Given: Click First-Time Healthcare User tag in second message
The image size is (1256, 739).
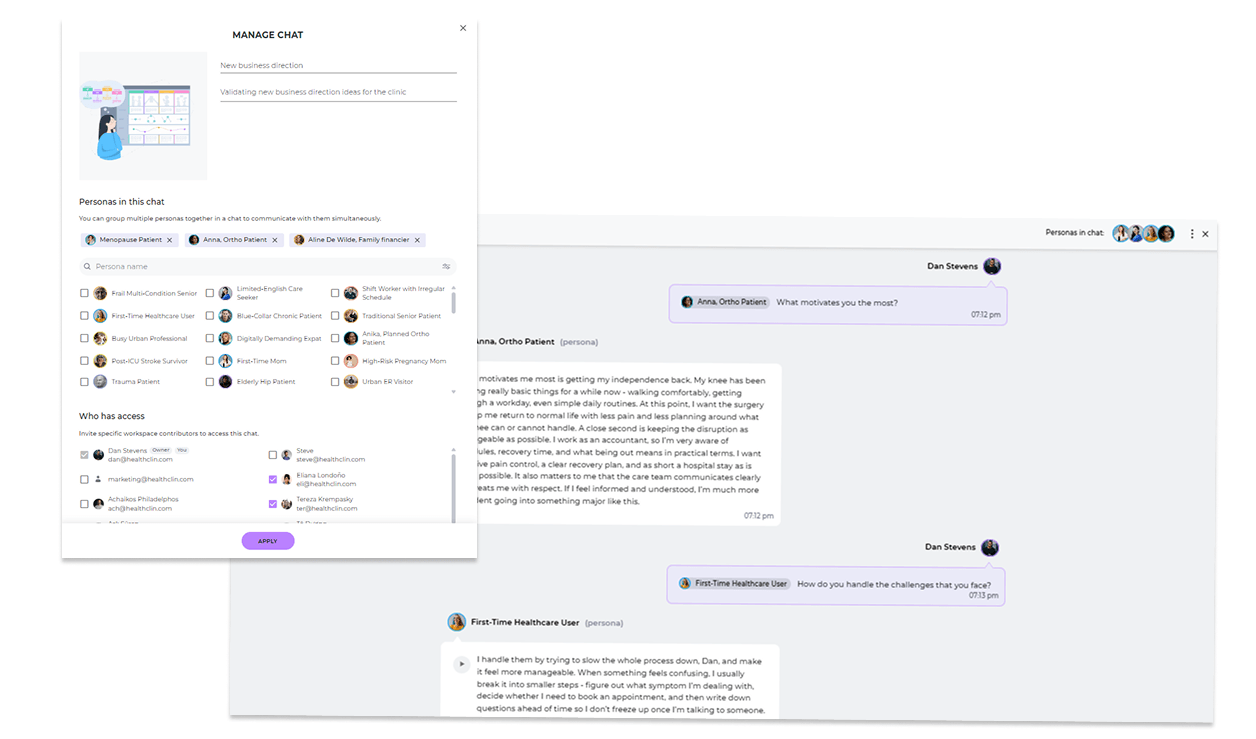Looking at the screenshot, I should coord(734,583).
